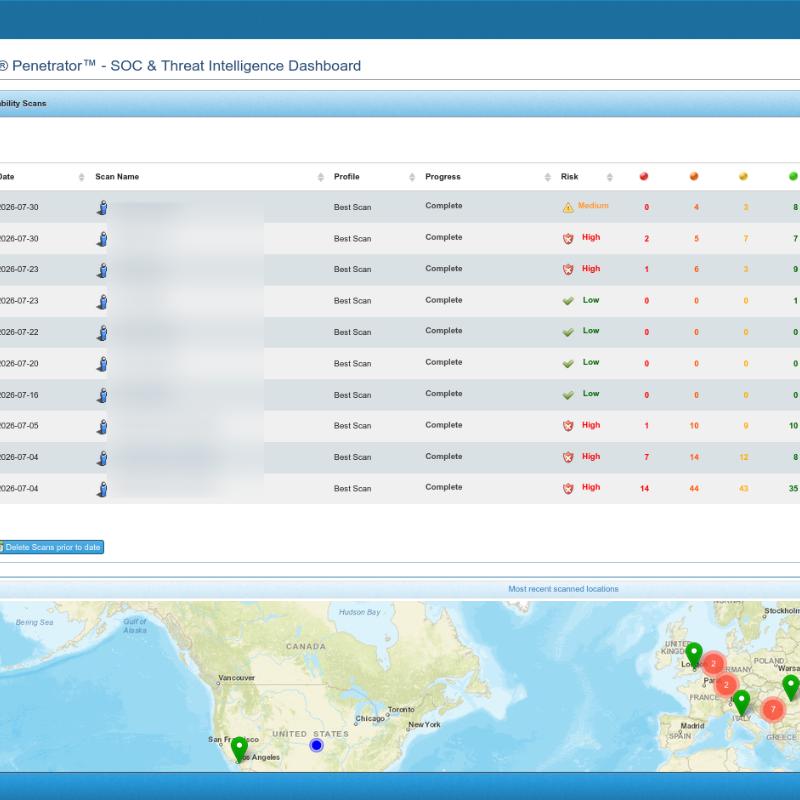800x800 pixels.
Task: Open the Most recent scanned locations link
Action: 563,589
